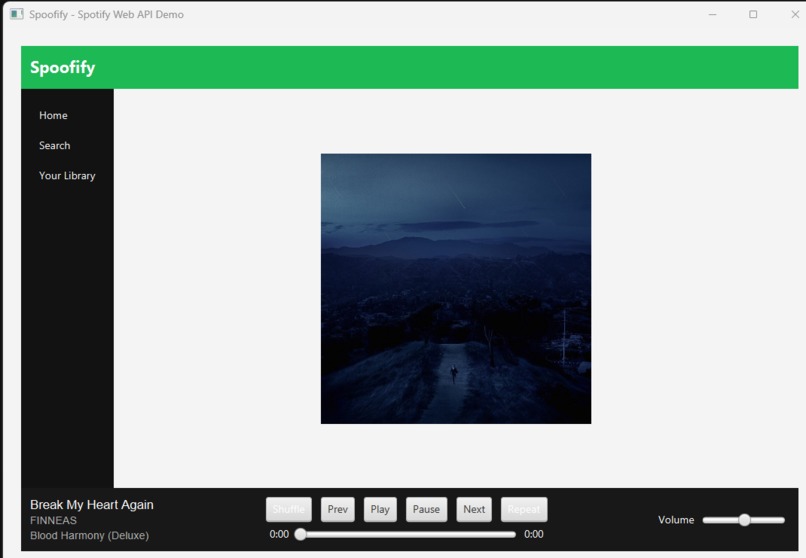The height and width of the screenshot is (558, 806).
Task: Toggle the Shuffle button
Action: click(x=289, y=509)
